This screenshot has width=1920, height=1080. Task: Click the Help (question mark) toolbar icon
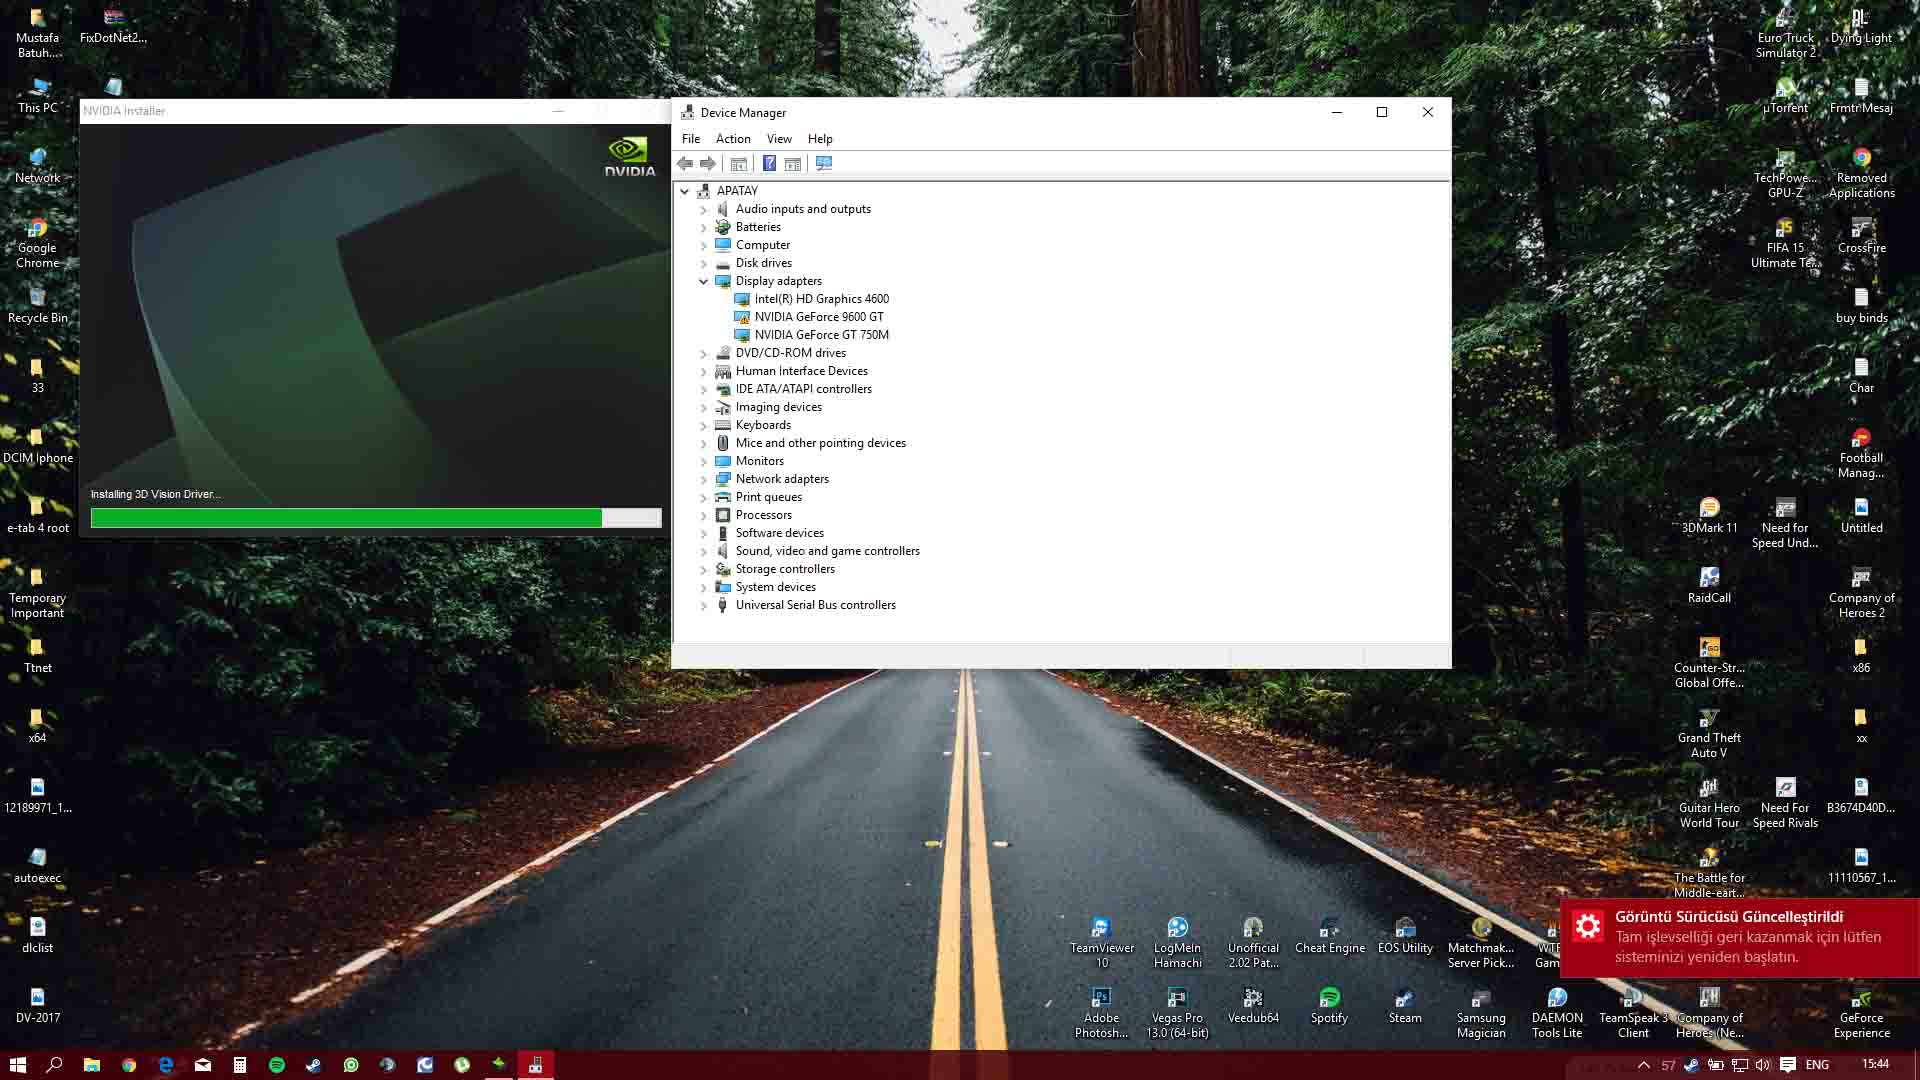coord(769,164)
